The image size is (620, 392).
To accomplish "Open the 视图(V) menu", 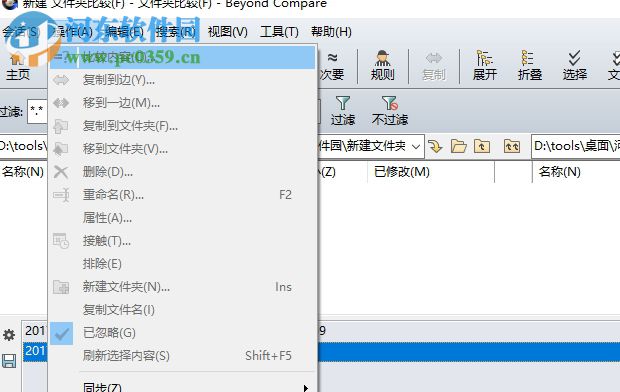I will click(x=228, y=32).
